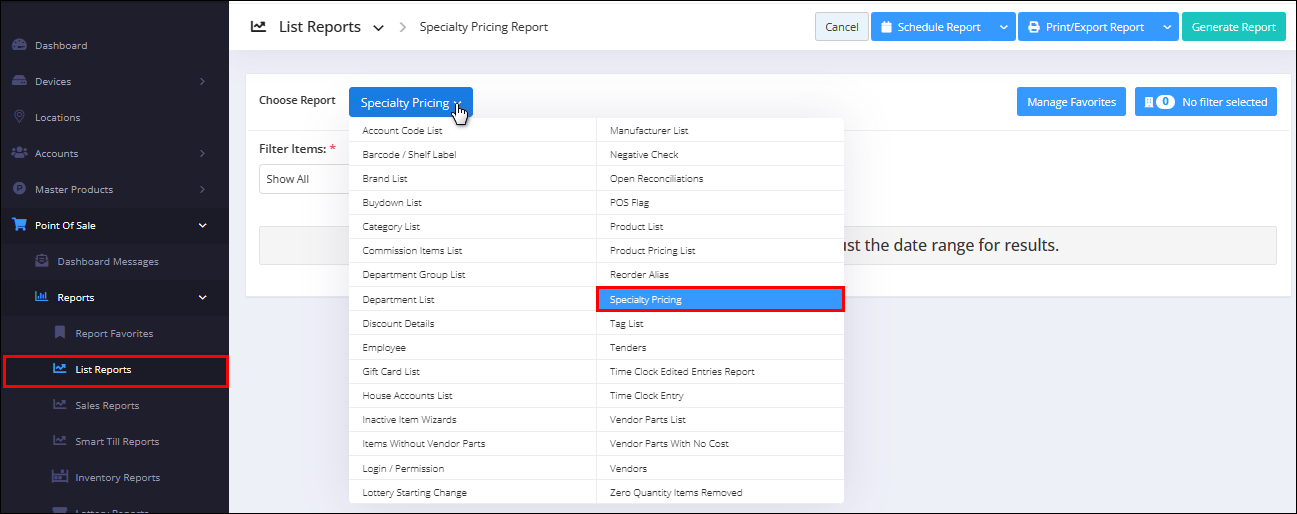Screen dimensions: 1297x514
Task: Click the Inventory Reports icon in sidebar
Action: tap(60, 477)
